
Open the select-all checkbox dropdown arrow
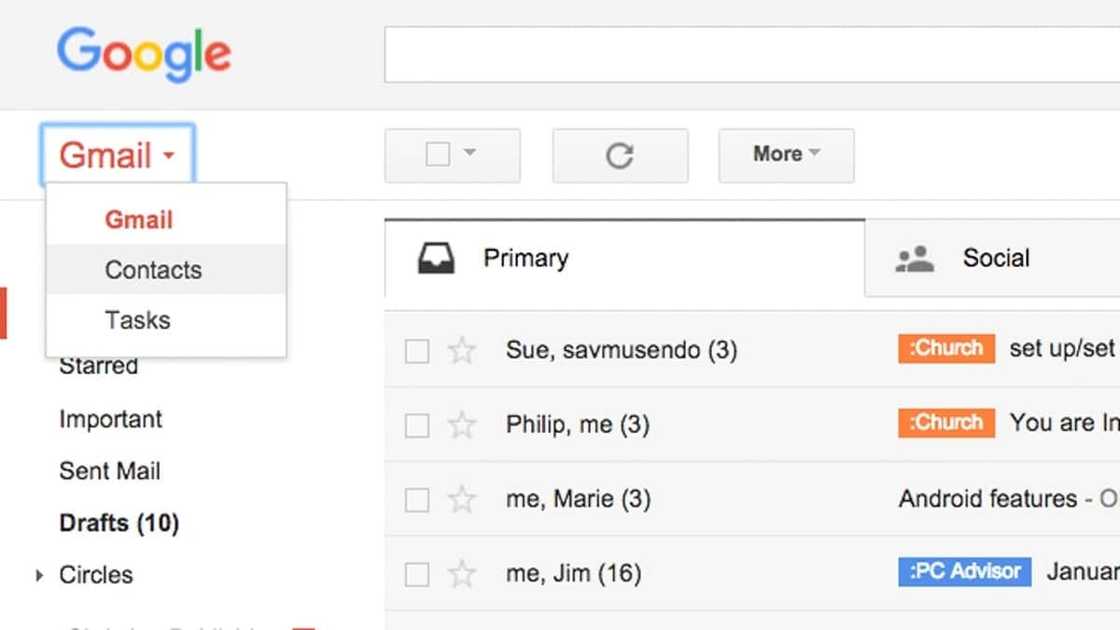[469, 152]
